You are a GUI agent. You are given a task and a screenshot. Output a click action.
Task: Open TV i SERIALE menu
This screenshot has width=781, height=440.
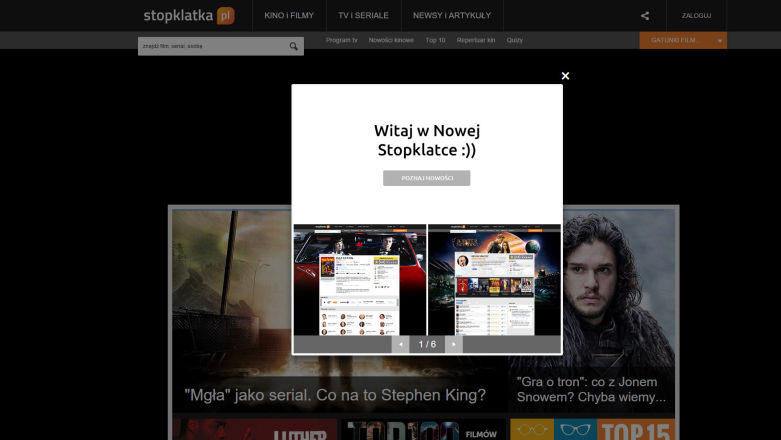pyautogui.click(x=363, y=15)
